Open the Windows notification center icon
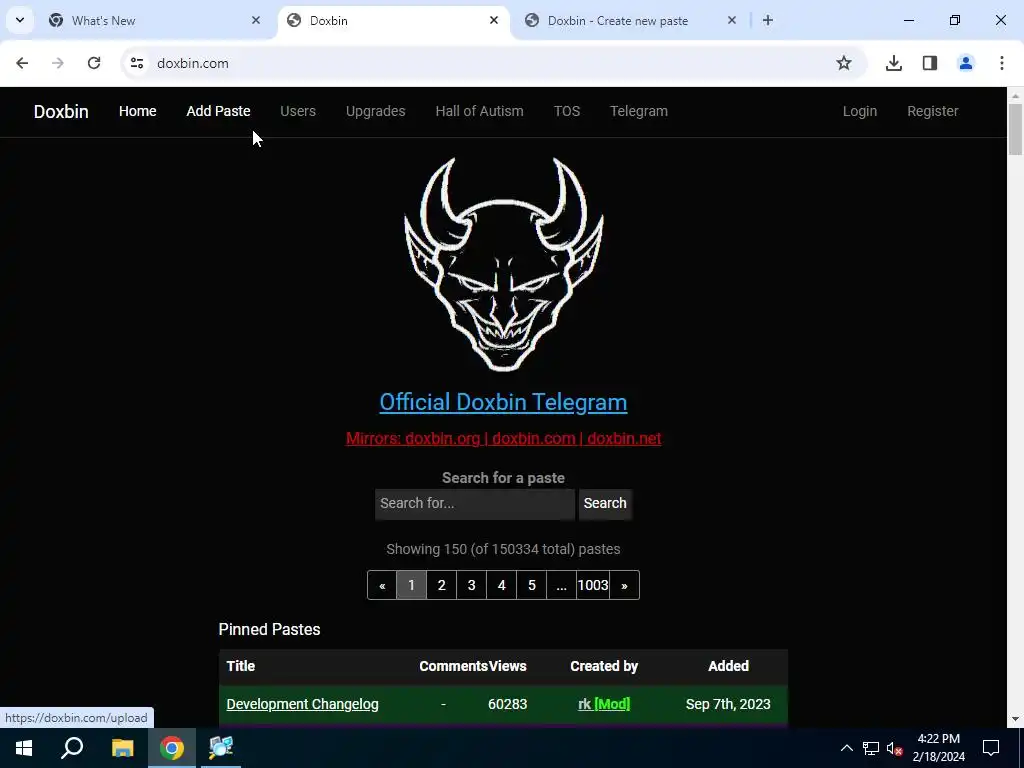Viewport: 1024px width, 768px height. [991, 748]
